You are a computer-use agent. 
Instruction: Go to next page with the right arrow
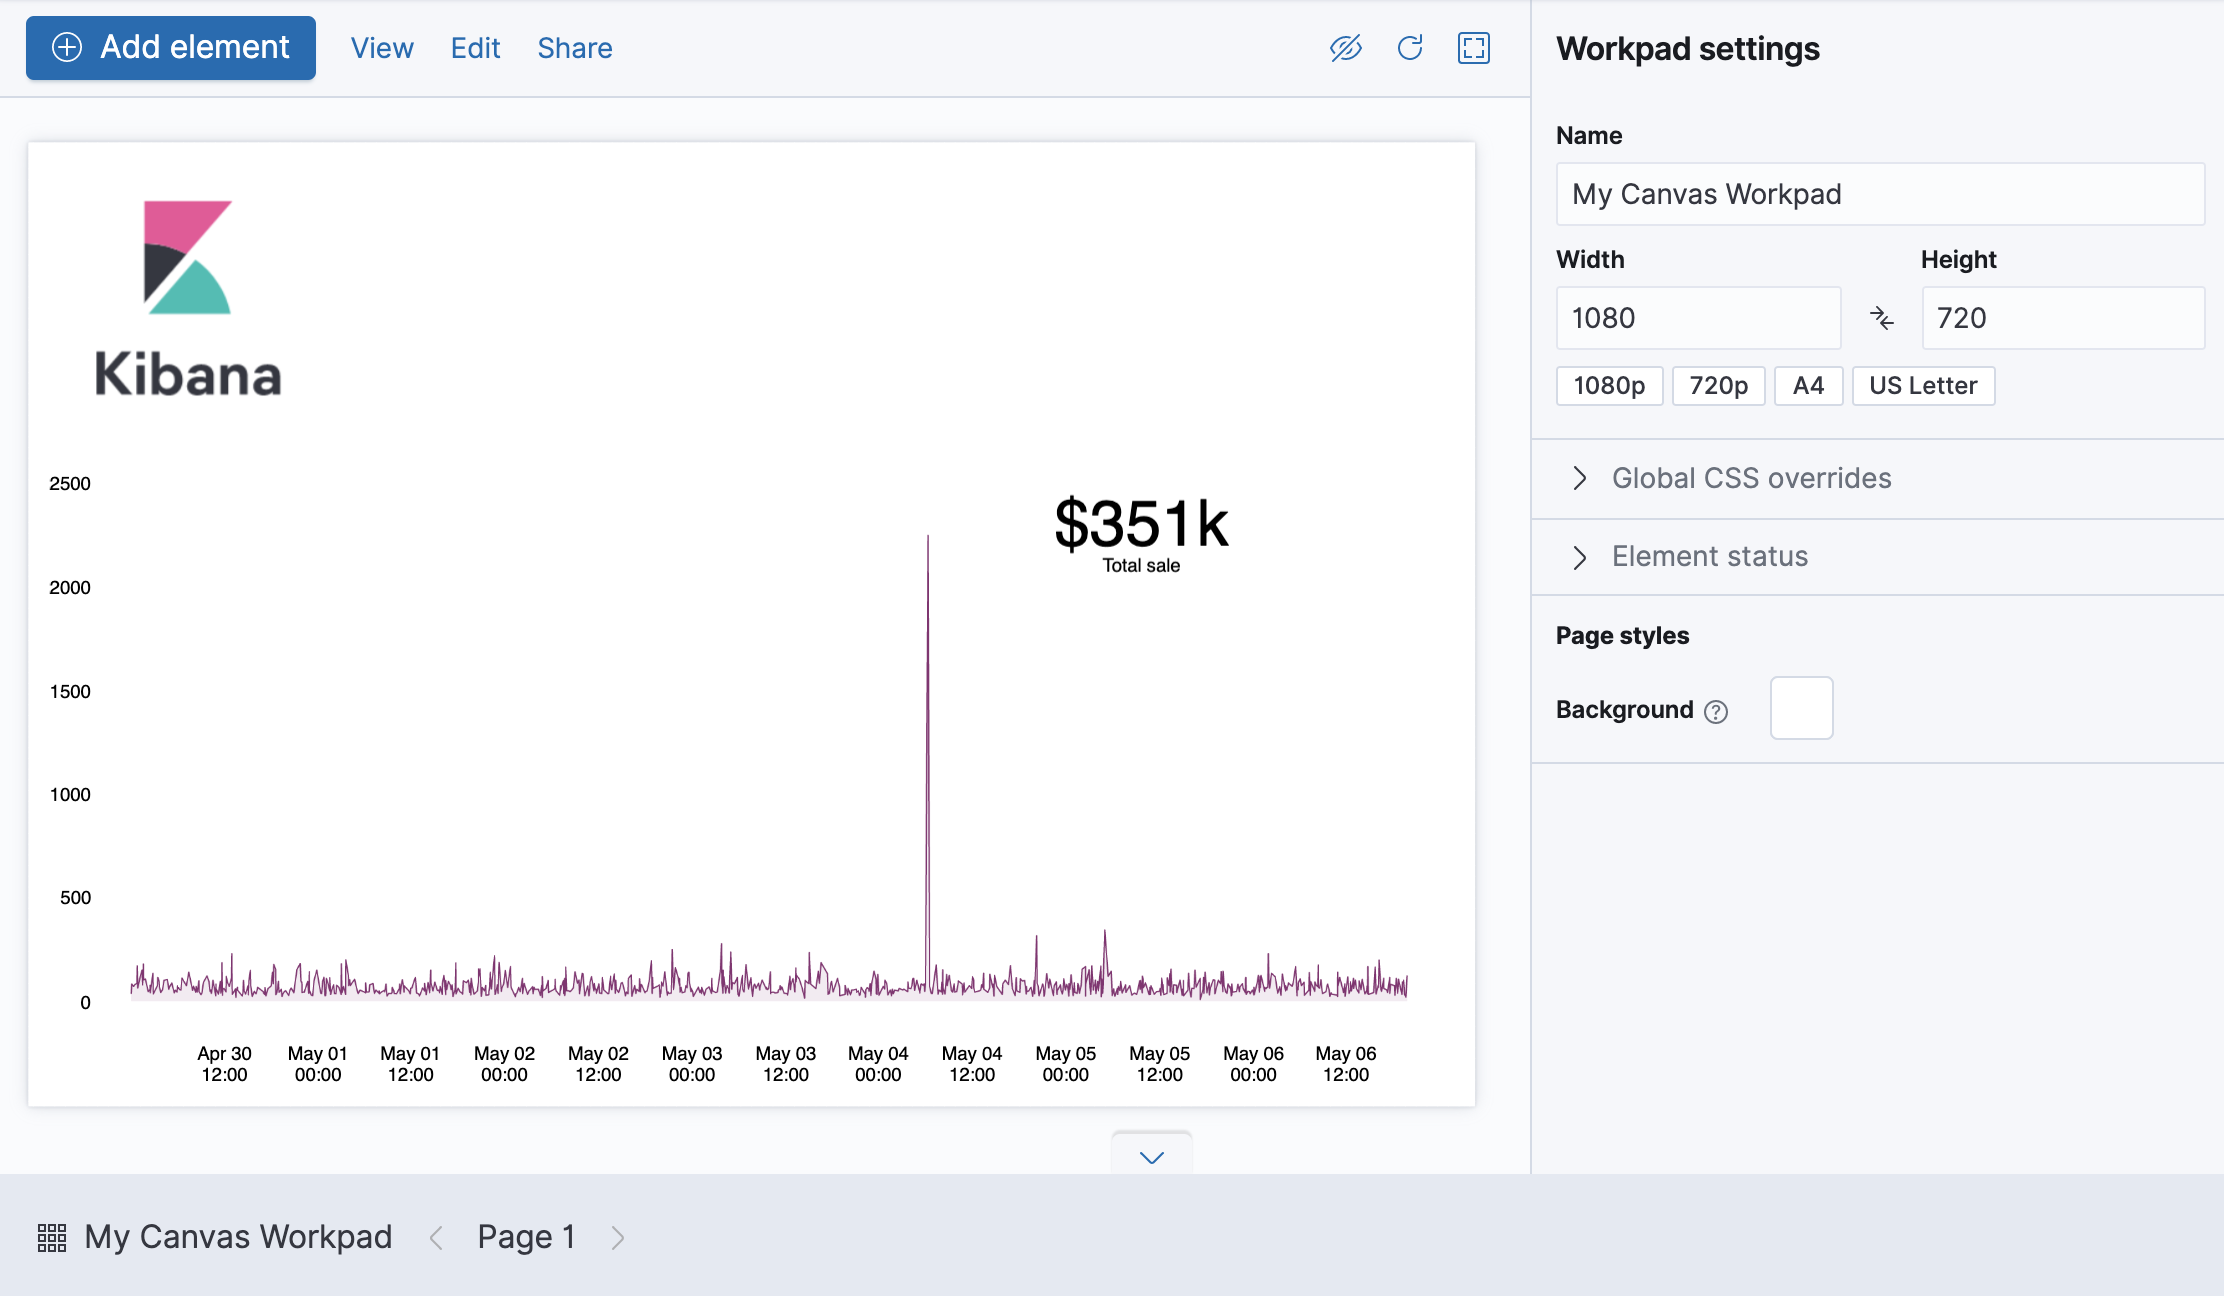pos(618,1237)
